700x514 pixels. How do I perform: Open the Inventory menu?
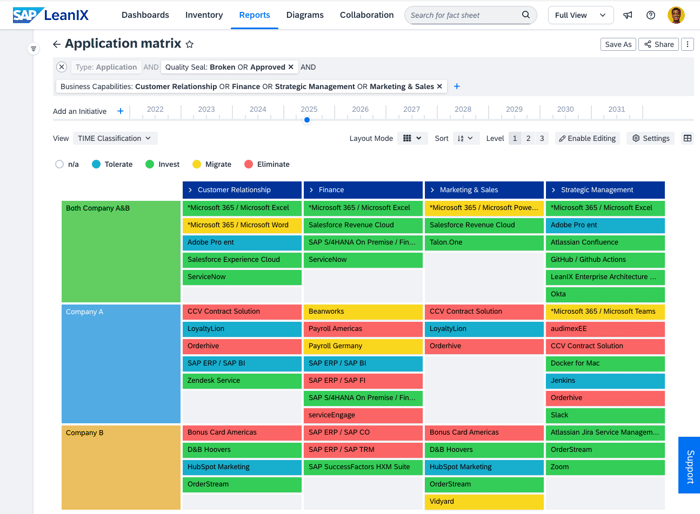(204, 15)
